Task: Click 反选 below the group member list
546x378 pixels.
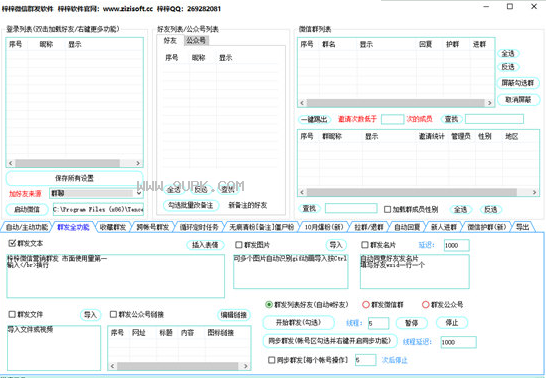Action: tap(491, 209)
